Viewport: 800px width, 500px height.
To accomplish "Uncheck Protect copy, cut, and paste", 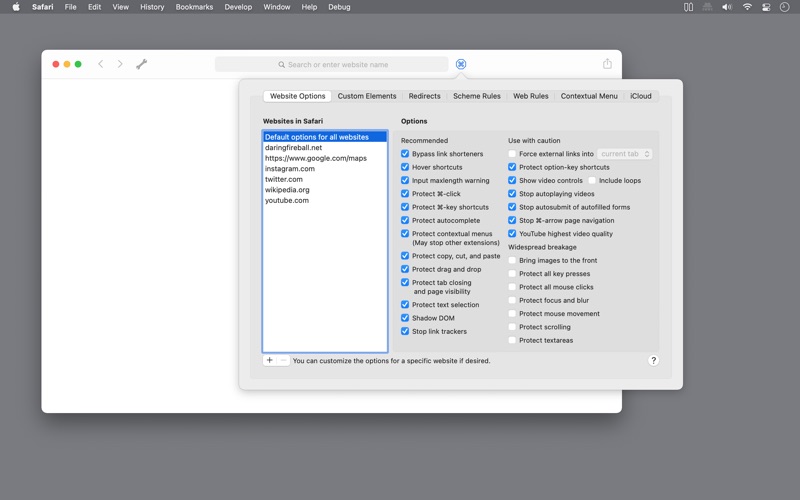I will click(x=405, y=256).
